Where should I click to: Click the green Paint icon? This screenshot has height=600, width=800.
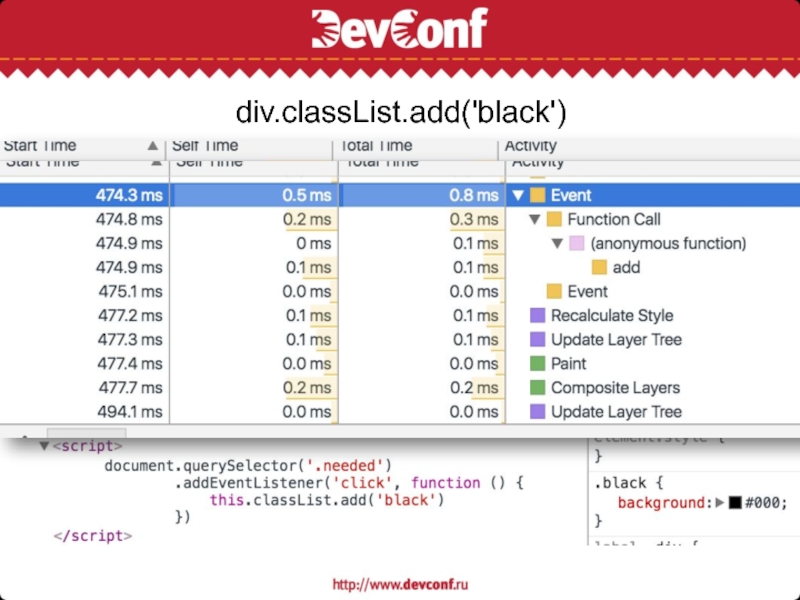click(538, 363)
